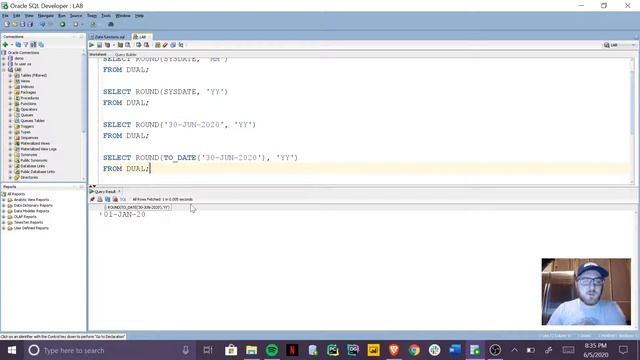Select the Query Result tab

105,191
